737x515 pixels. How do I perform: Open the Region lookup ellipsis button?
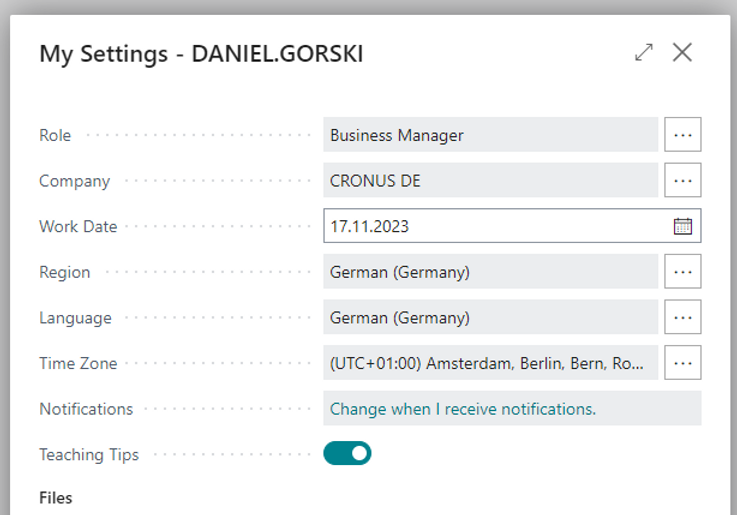[683, 272]
